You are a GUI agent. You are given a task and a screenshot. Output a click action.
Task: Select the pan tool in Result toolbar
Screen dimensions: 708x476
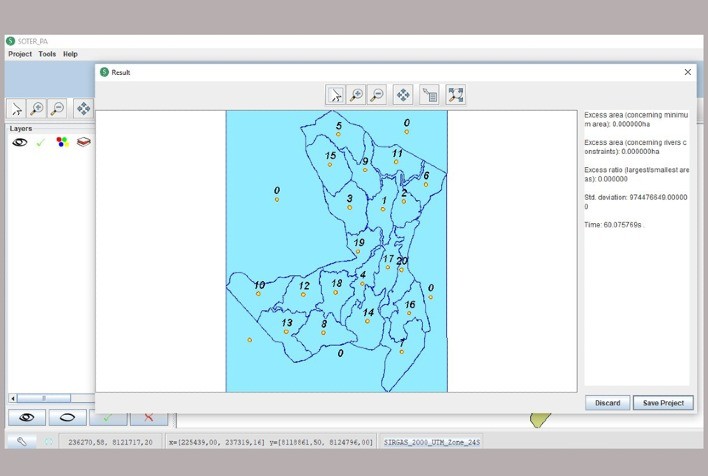click(x=403, y=95)
